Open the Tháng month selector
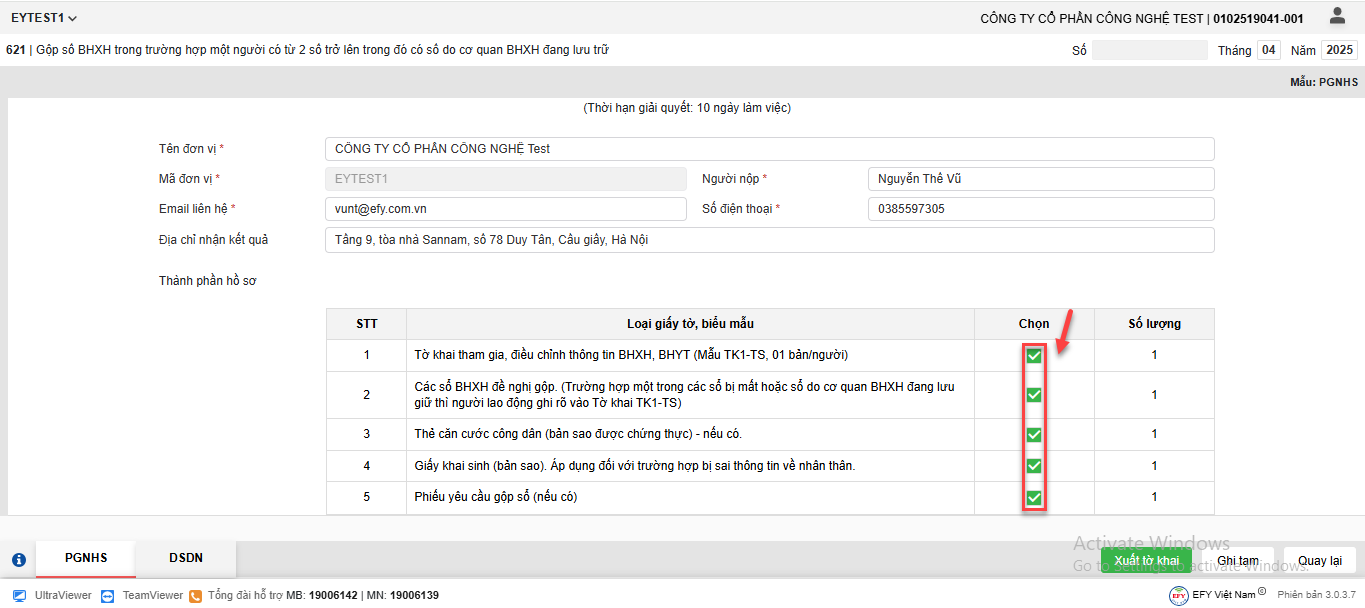This screenshot has width=1365, height=608. 1268,50
